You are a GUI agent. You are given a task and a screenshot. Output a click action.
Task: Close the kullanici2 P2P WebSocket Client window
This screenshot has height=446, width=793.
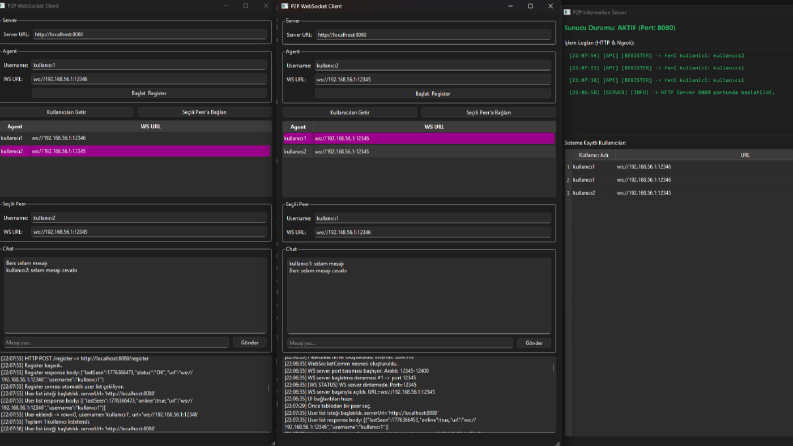tap(551, 6)
